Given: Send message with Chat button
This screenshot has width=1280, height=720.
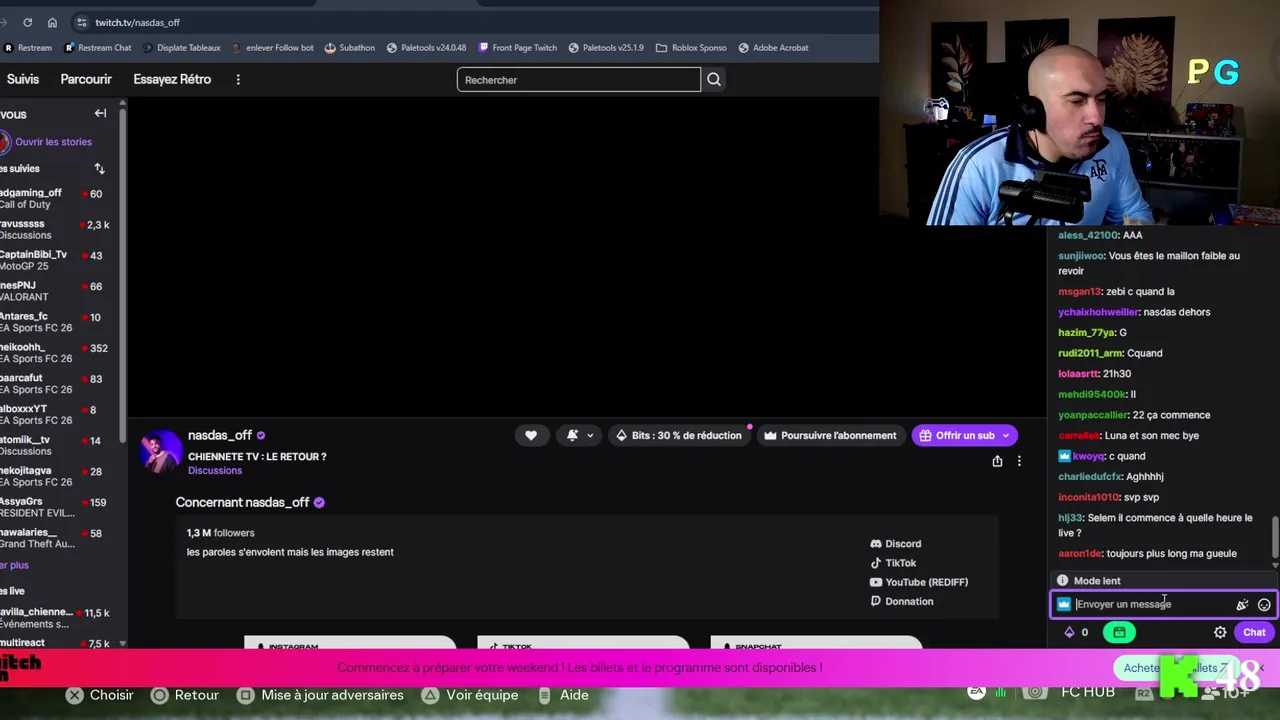Looking at the screenshot, I should (x=1254, y=632).
